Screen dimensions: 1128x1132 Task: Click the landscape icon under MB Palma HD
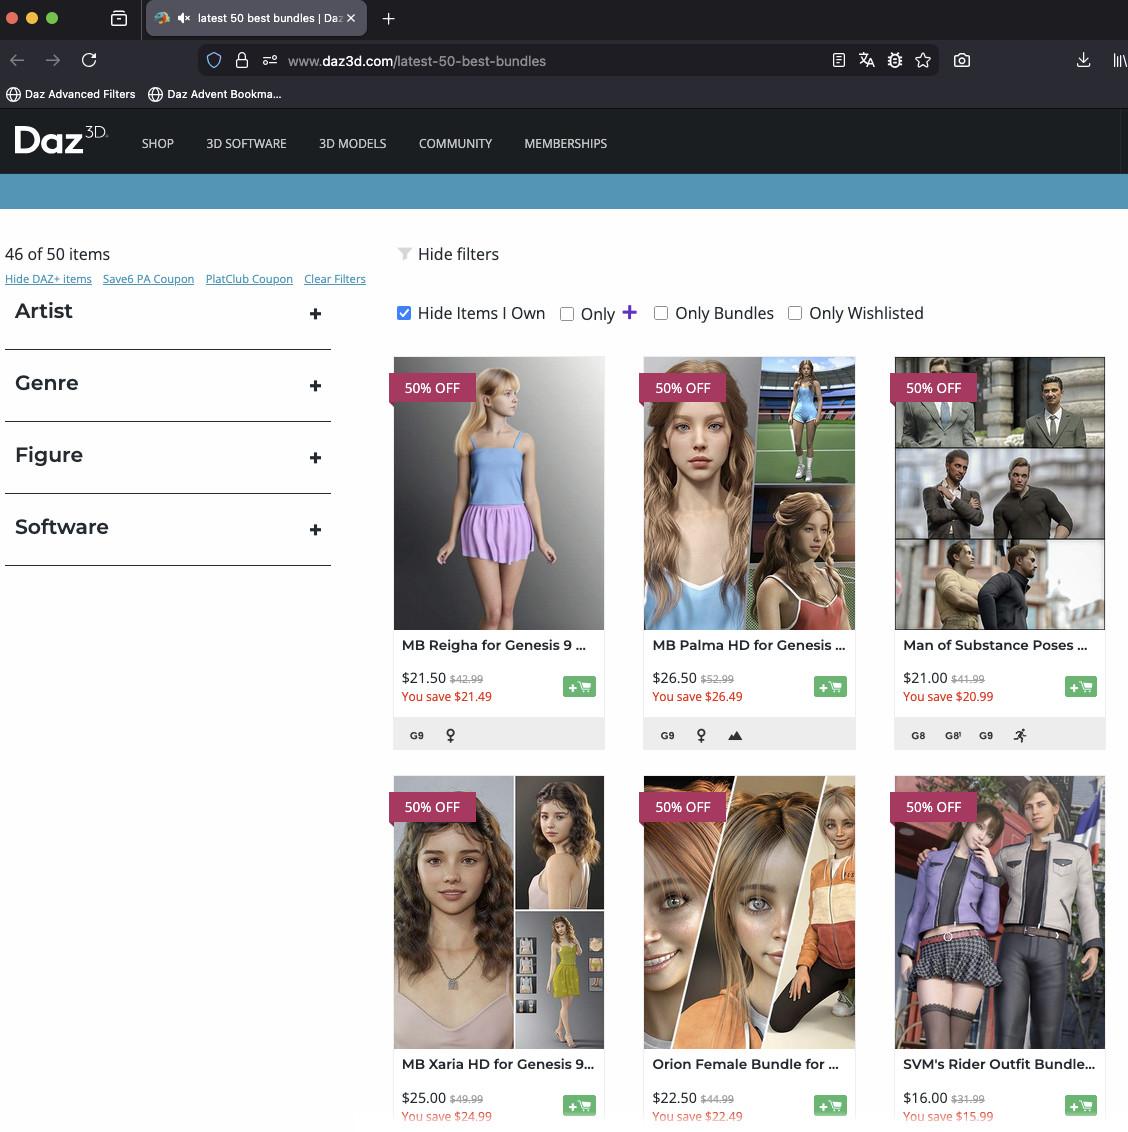coord(735,736)
